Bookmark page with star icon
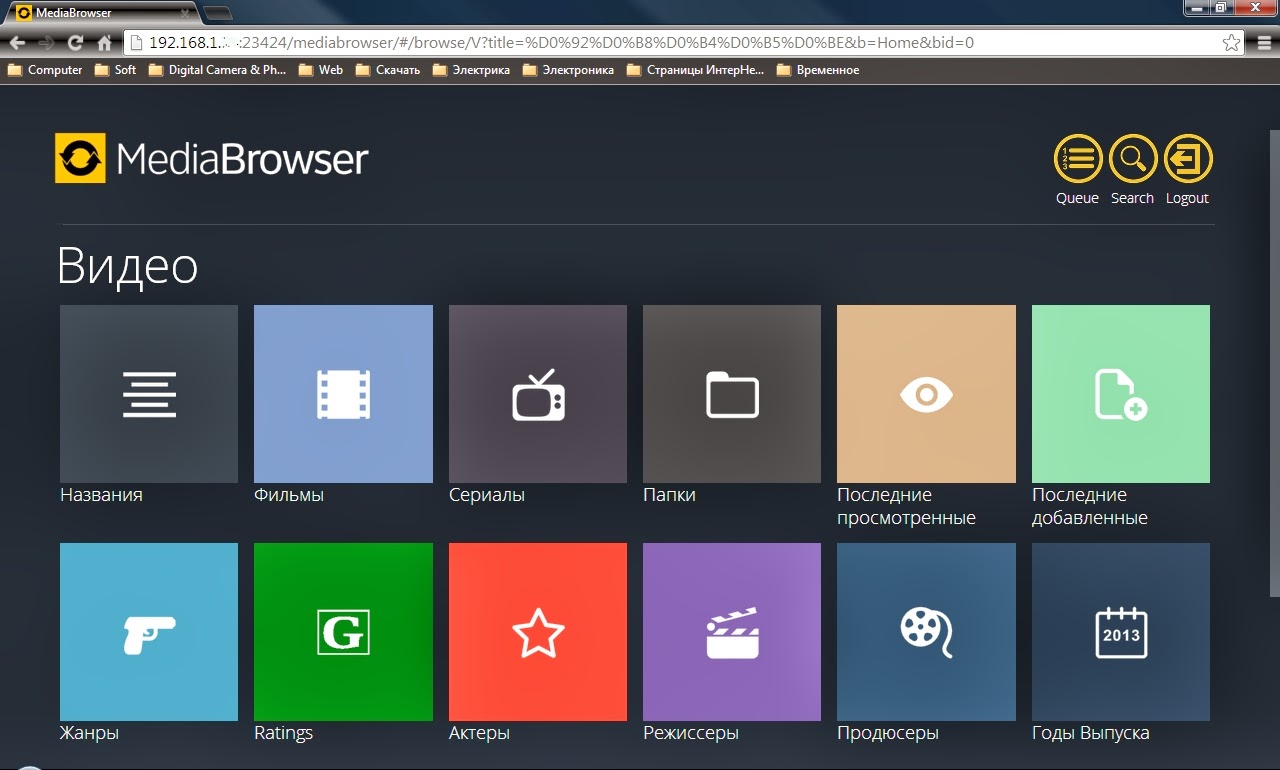 [x=1231, y=43]
